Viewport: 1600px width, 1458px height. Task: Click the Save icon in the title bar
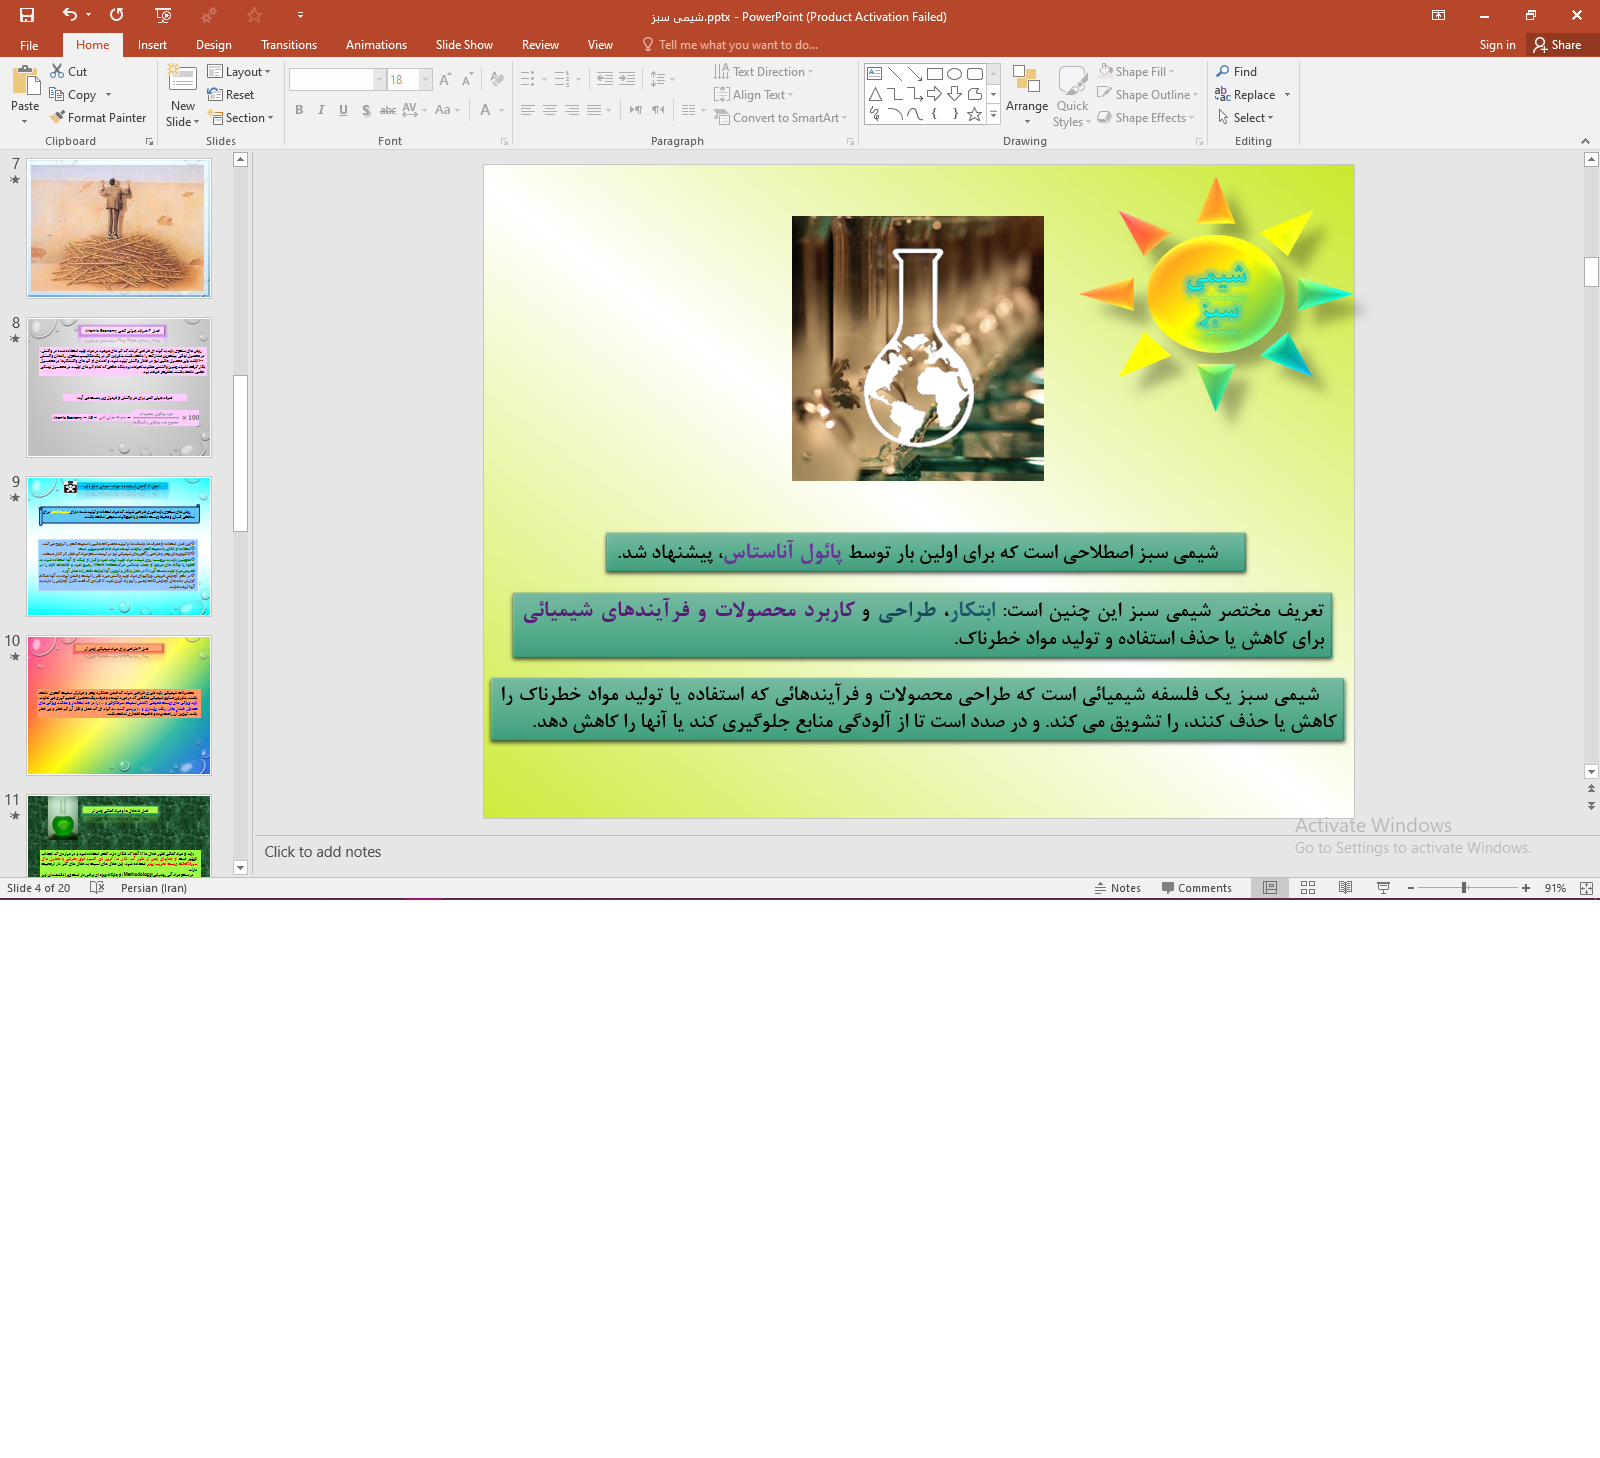pos(27,15)
